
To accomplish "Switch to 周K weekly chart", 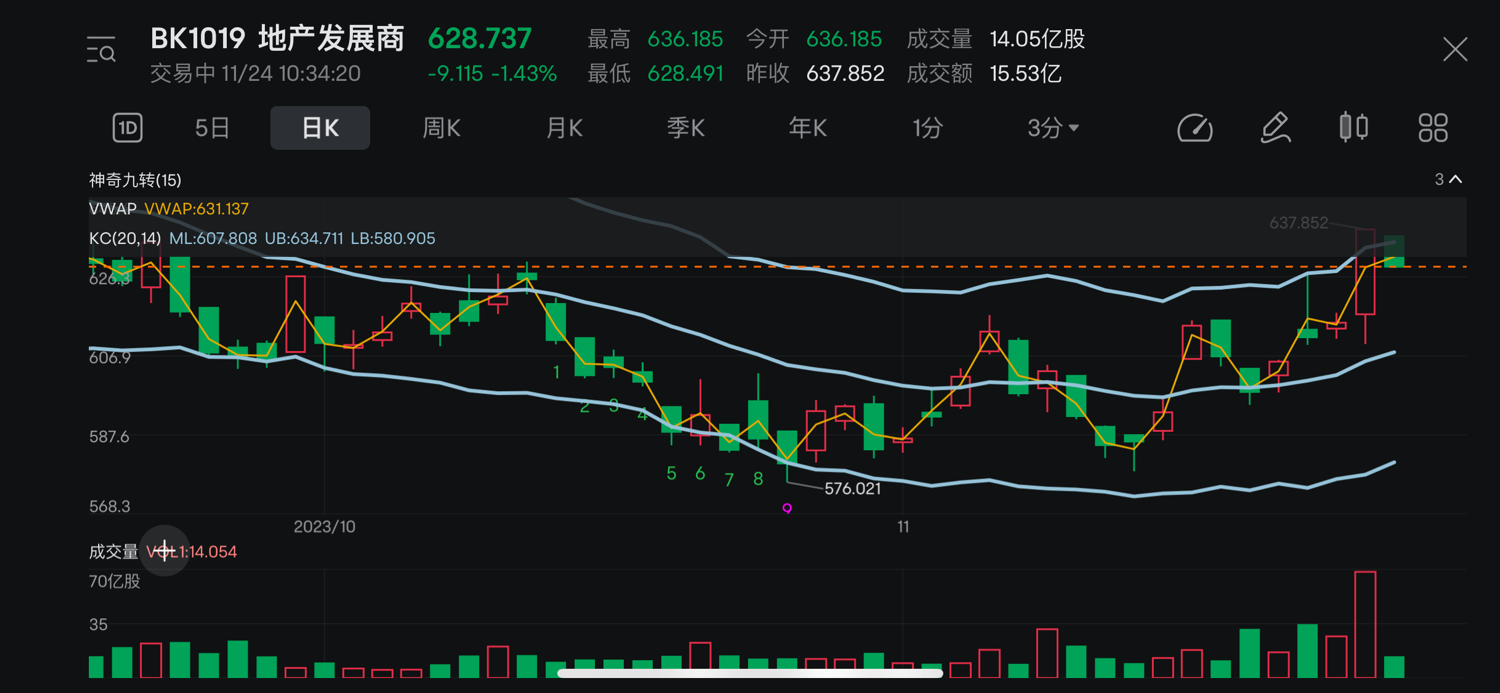I will coord(441,128).
